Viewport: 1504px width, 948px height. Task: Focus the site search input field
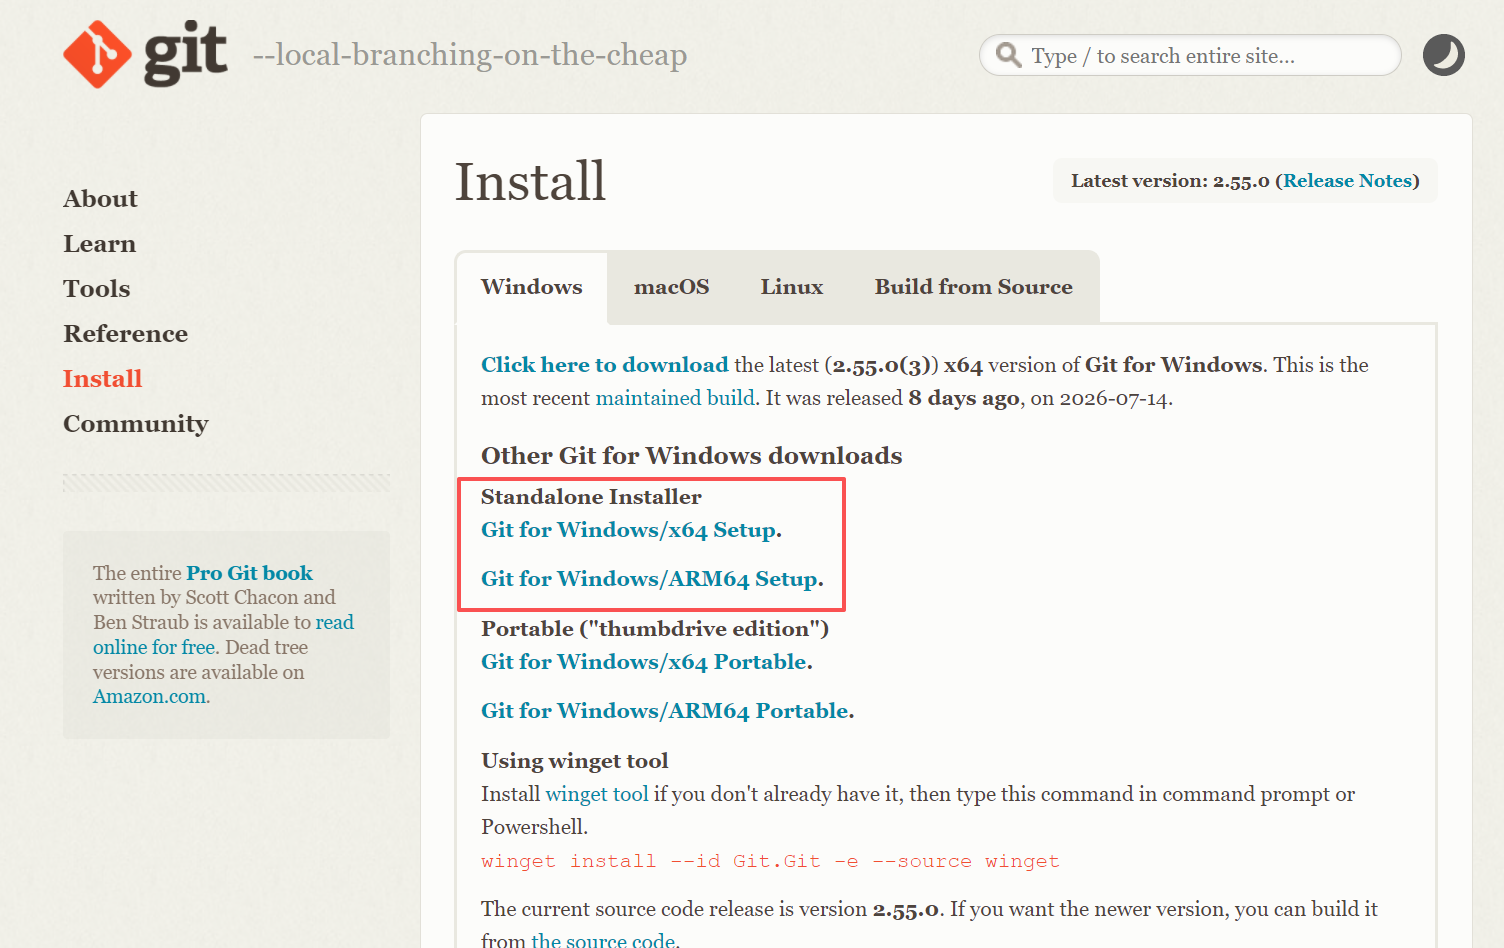coord(1190,55)
